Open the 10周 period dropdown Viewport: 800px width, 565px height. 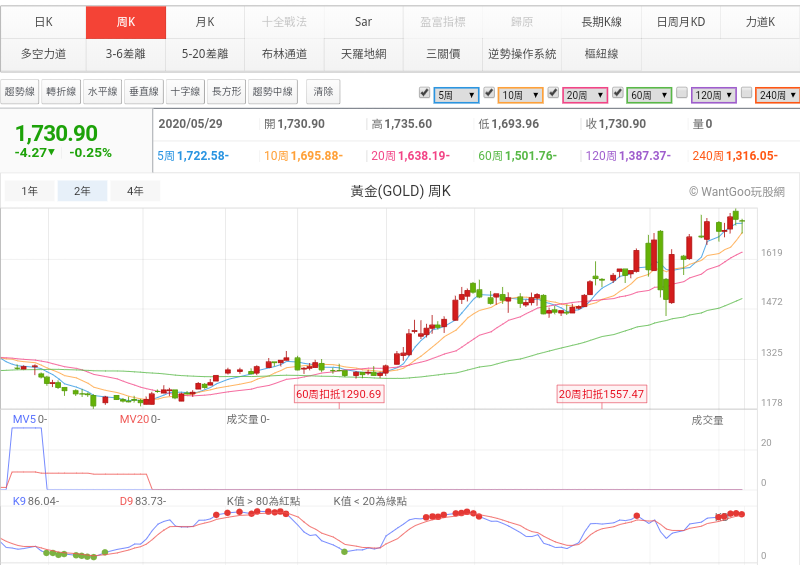tap(520, 95)
